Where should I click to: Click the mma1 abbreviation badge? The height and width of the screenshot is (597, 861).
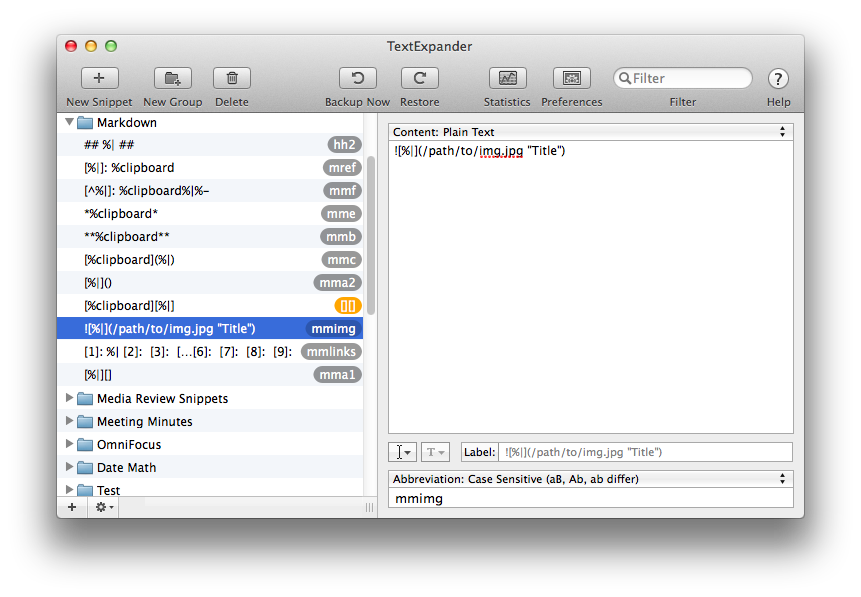click(338, 375)
